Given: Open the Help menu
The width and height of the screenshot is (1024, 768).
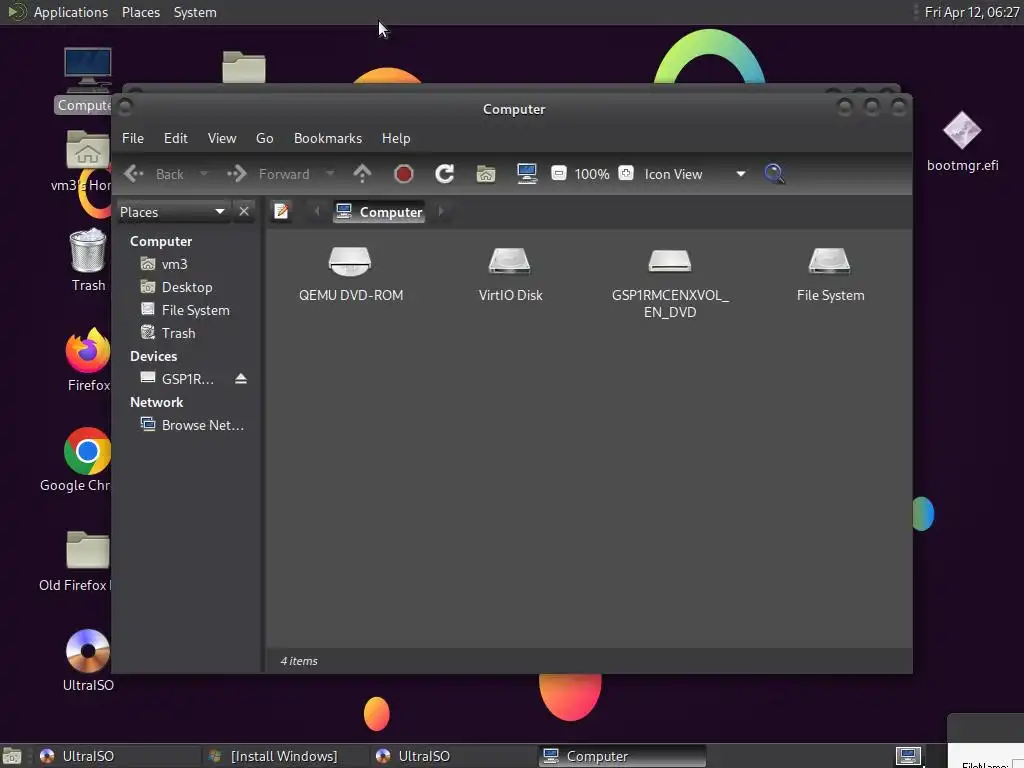Looking at the screenshot, I should click(x=396, y=138).
